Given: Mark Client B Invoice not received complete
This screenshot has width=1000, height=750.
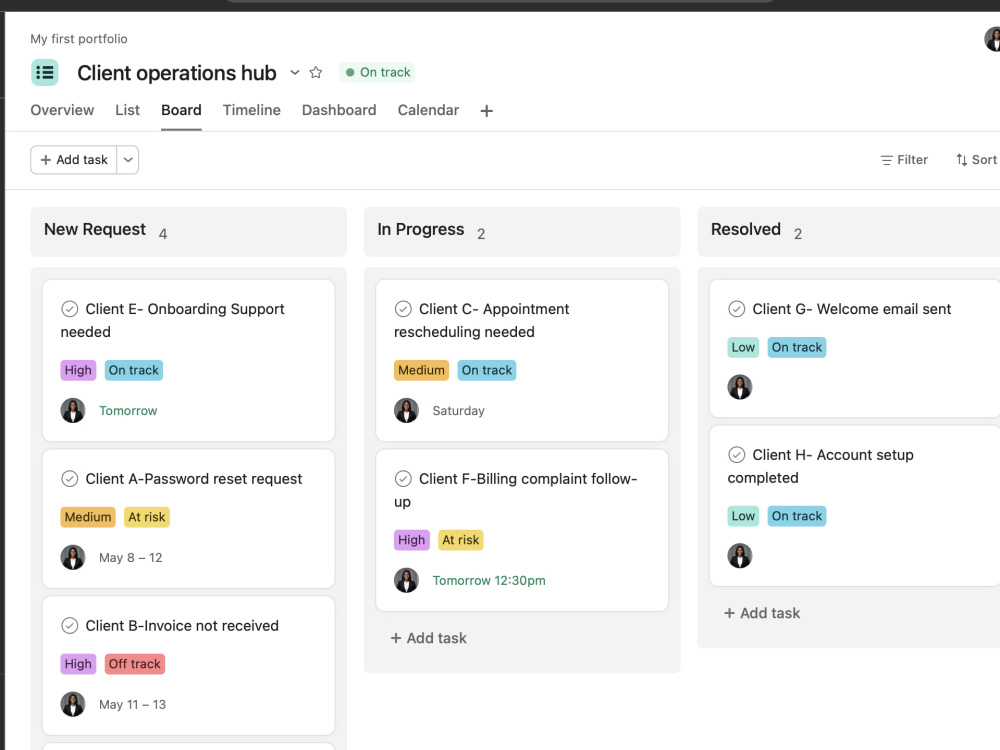Looking at the screenshot, I should (70, 626).
